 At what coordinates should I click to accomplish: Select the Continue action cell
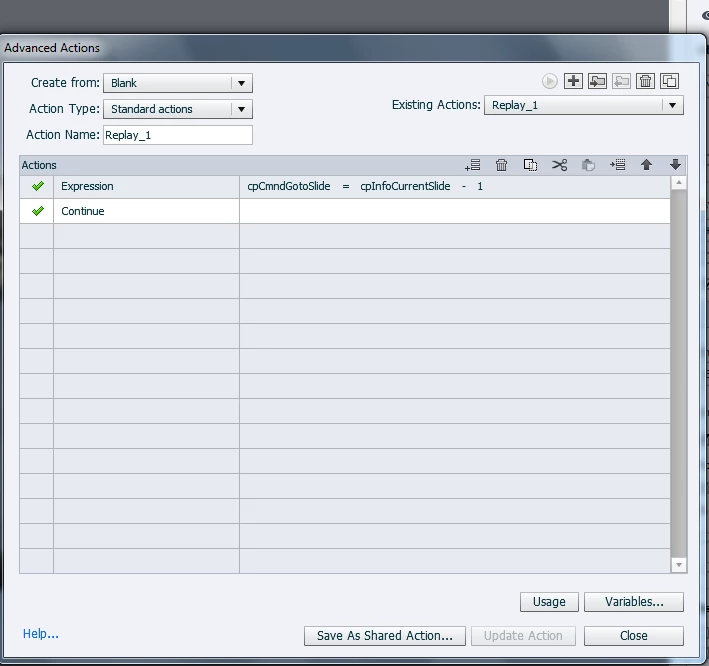pos(146,211)
